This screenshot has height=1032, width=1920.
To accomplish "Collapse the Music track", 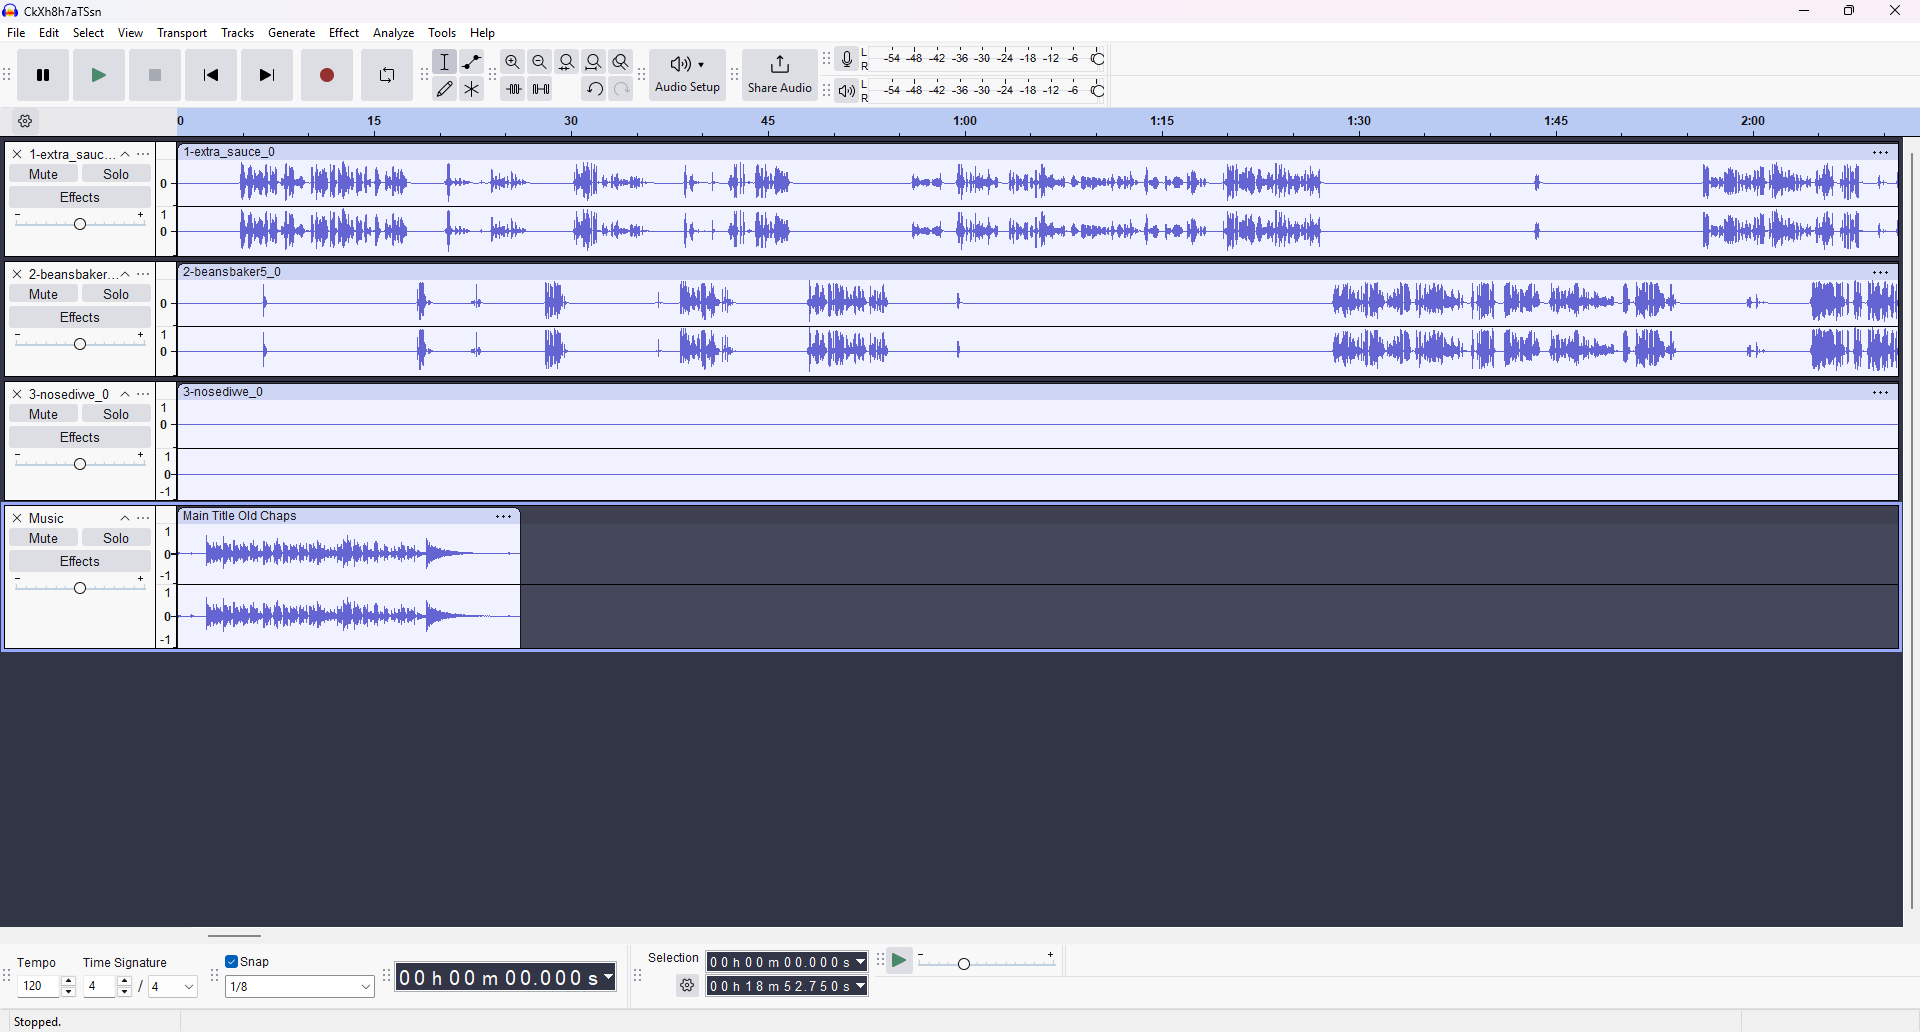I will click(x=125, y=518).
